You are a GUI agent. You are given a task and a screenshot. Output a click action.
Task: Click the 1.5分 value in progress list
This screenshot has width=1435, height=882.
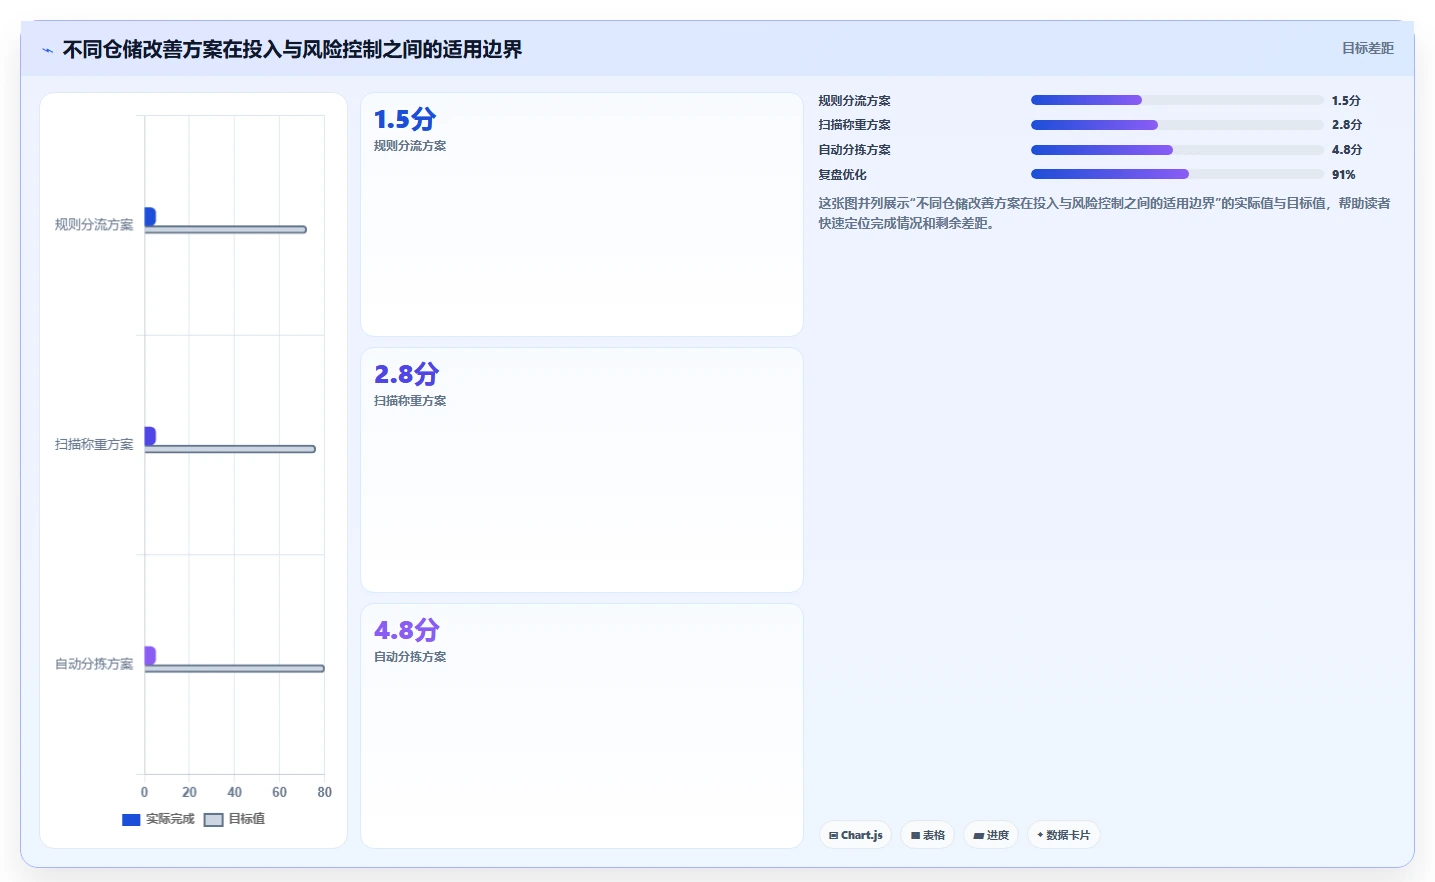[1346, 100]
